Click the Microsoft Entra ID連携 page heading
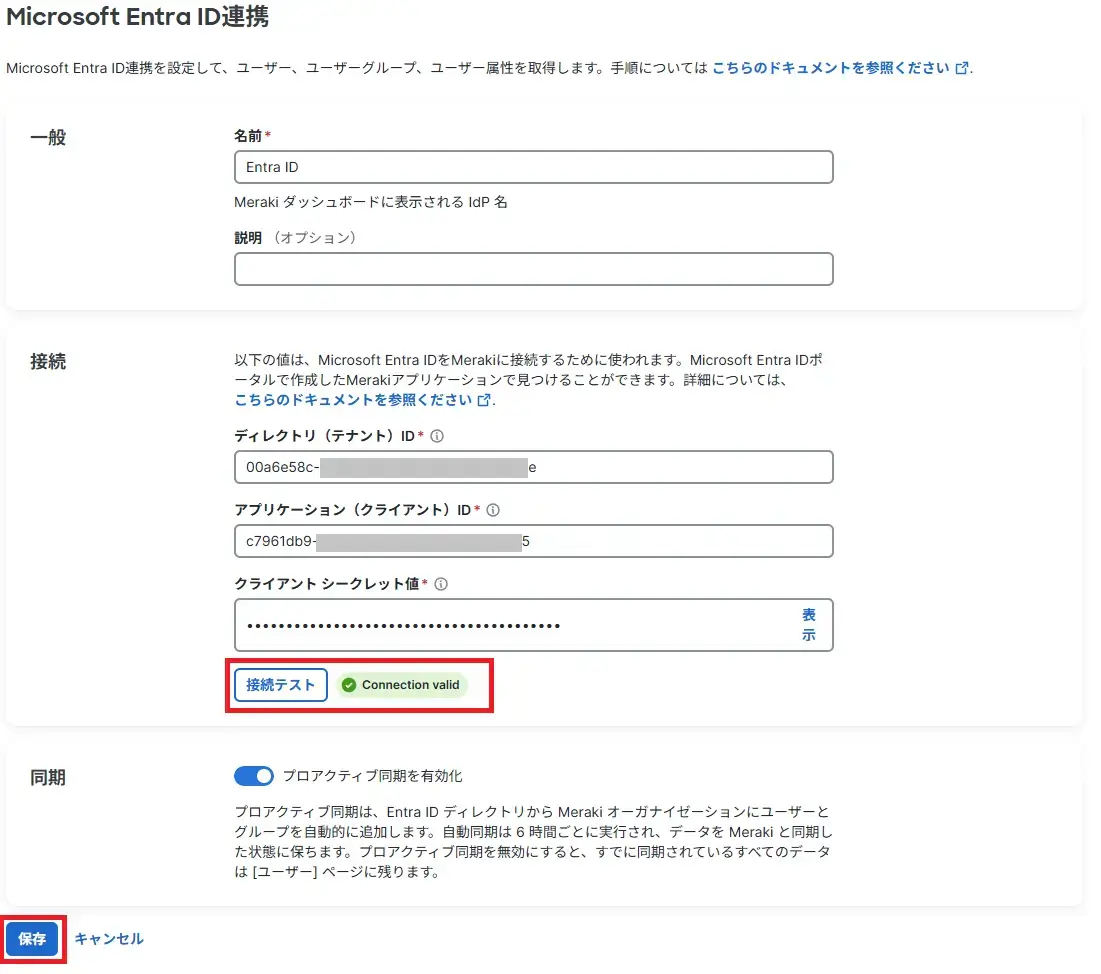 click(x=138, y=17)
